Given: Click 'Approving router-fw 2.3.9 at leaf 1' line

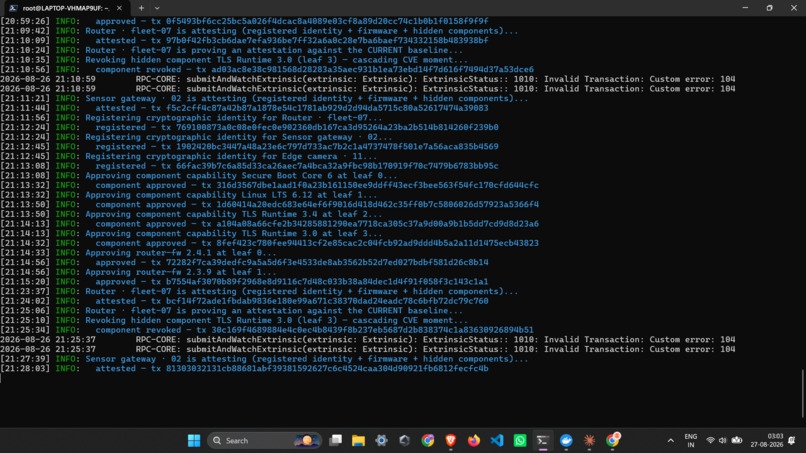Looking at the screenshot, I should [138, 272].
